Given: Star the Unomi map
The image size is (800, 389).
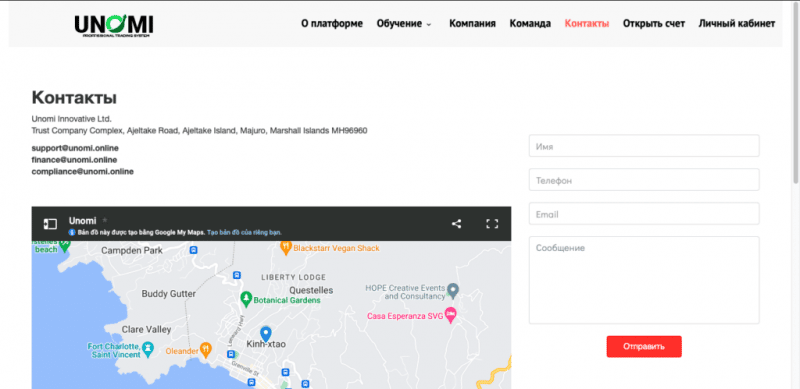Looking at the screenshot, I should (x=105, y=221).
